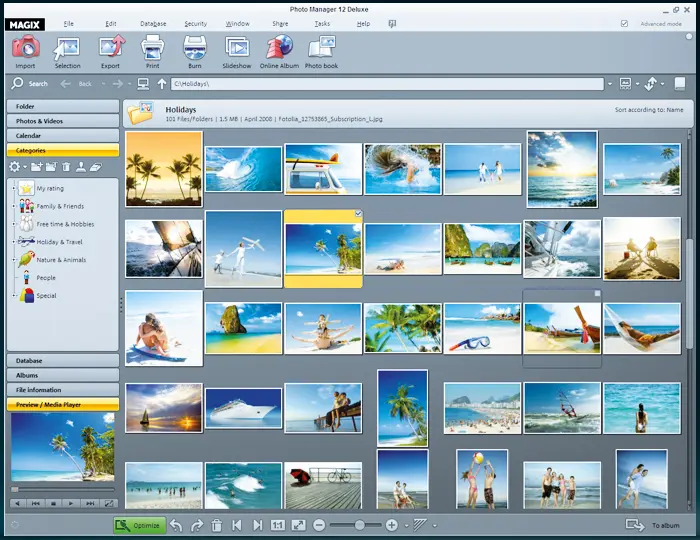Click the zoom in plus button

point(392,525)
